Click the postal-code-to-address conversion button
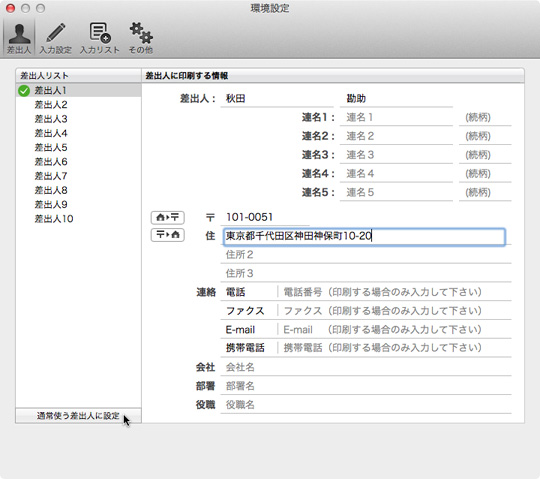Viewport: 540px width, 479px height. point(168,235)
